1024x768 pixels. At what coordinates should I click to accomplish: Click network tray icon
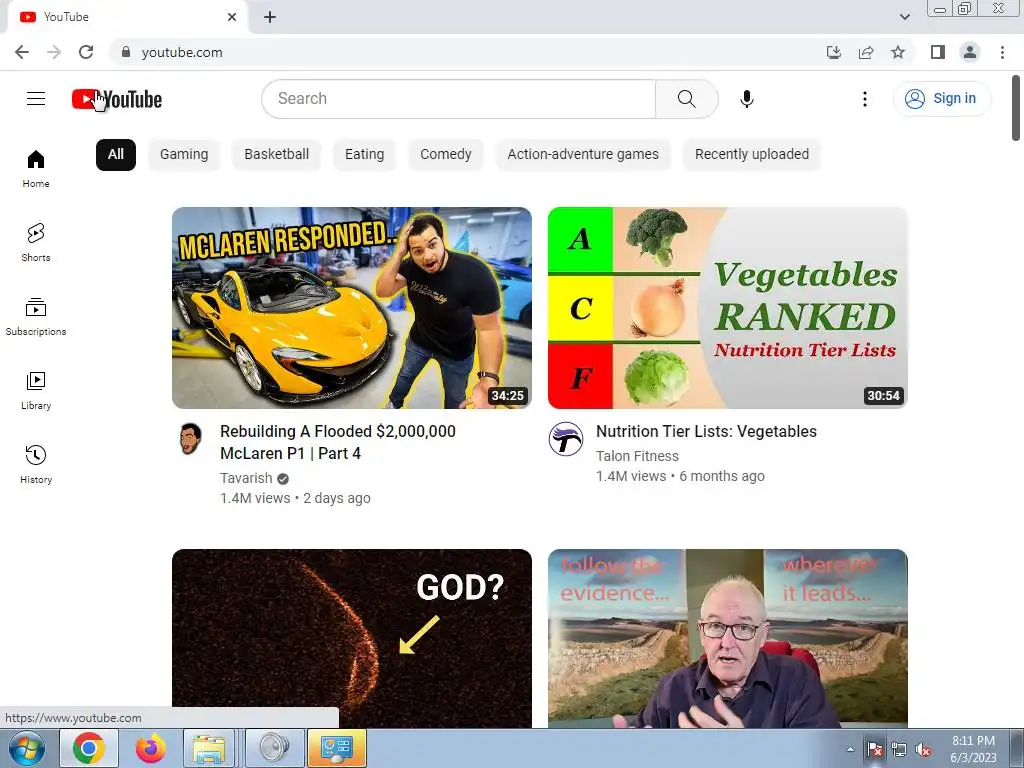[x=899, y=750]
